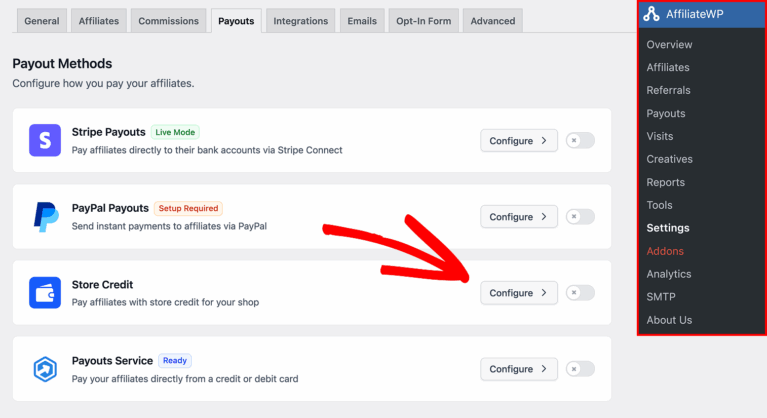Open the Affiliates settings tab

coord(99,21)
